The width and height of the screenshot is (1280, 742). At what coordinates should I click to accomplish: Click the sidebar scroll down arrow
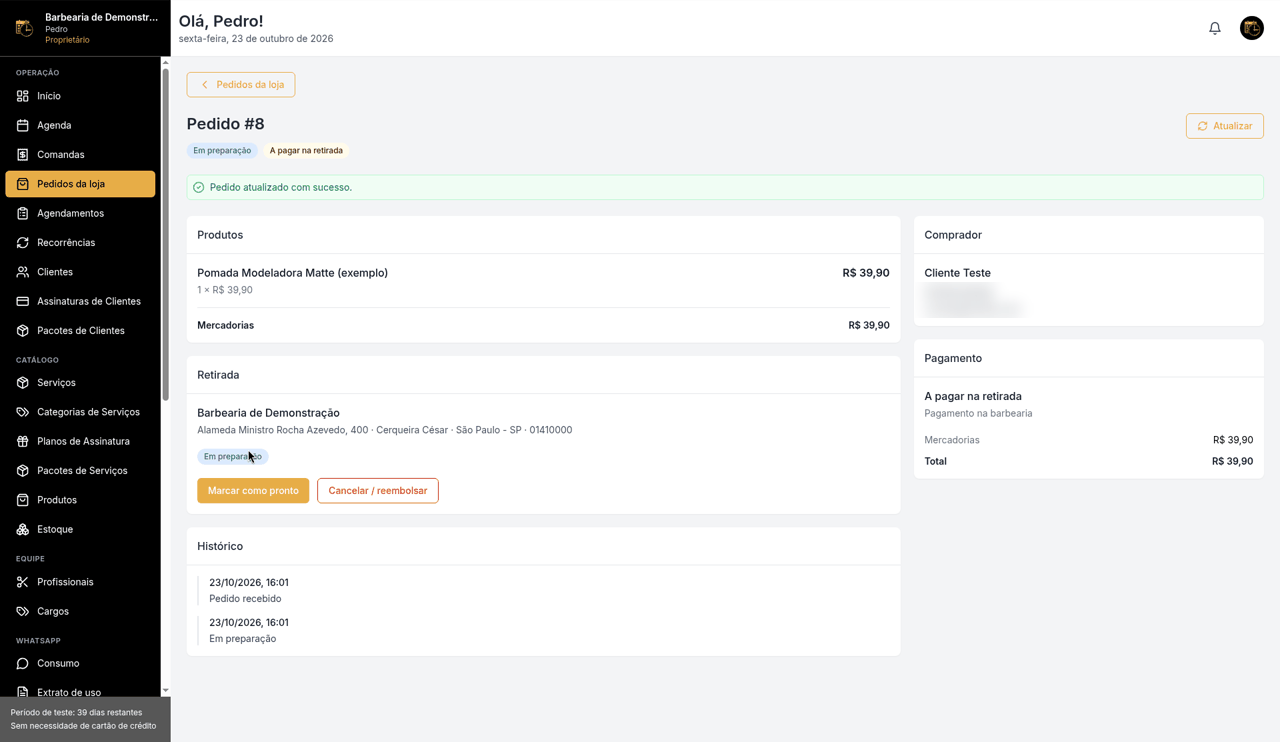(166, 691)
